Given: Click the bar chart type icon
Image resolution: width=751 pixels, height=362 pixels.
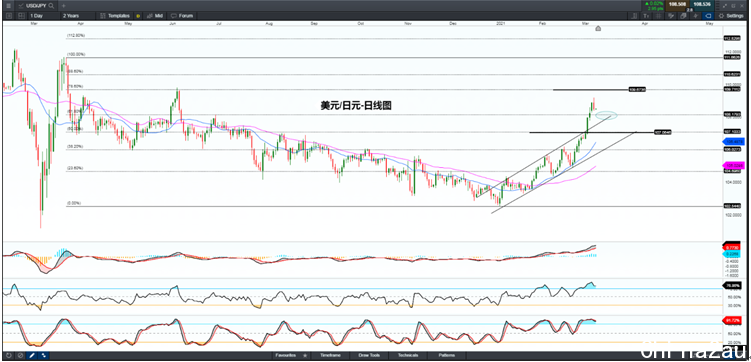Looking at the screenshot, I should click(x=634, y=16).
